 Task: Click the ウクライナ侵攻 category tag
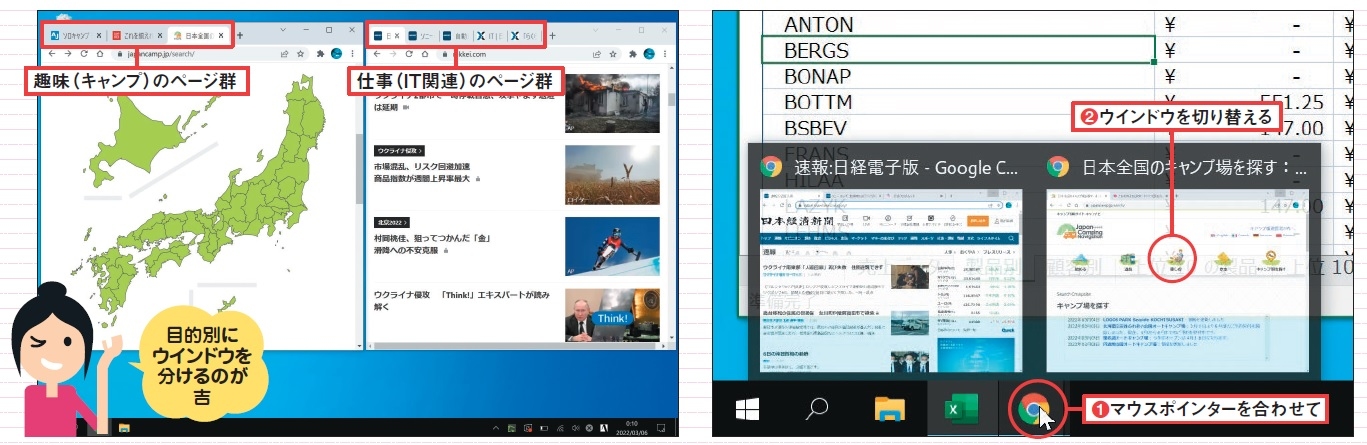[x=399, y=150]
